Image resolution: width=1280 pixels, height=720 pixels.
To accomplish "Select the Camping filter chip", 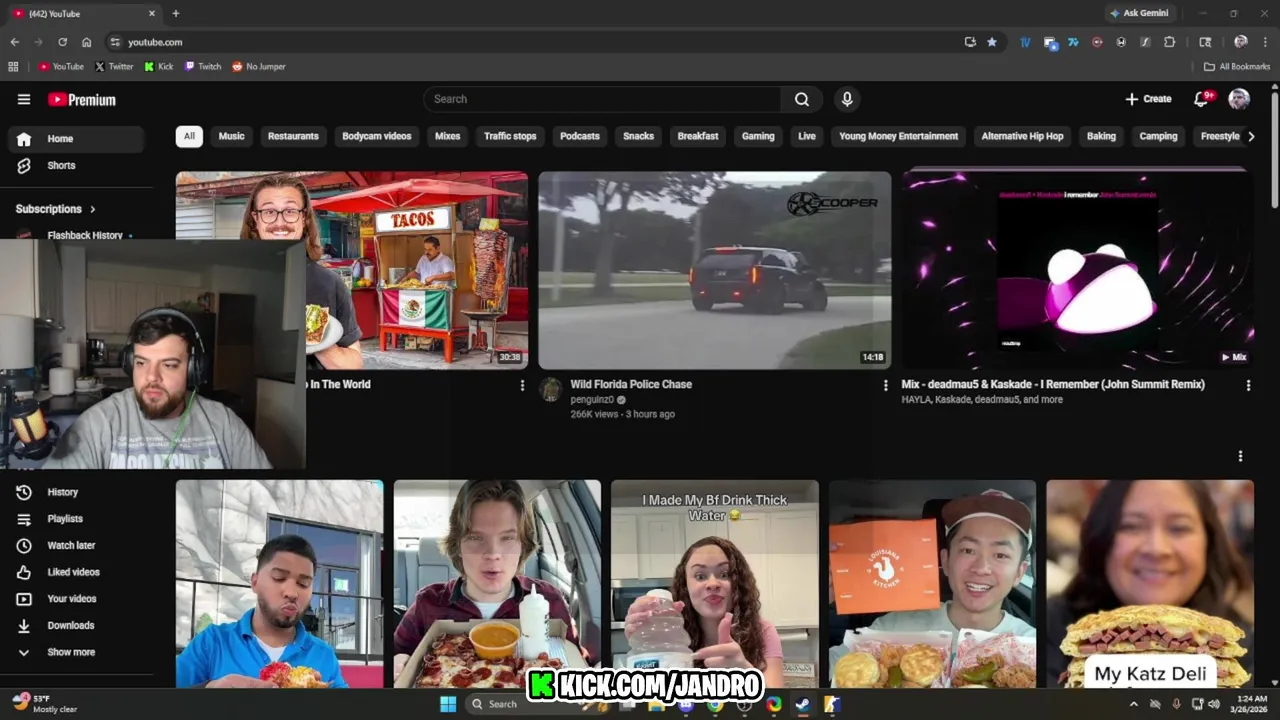I will pos(1158,136).
